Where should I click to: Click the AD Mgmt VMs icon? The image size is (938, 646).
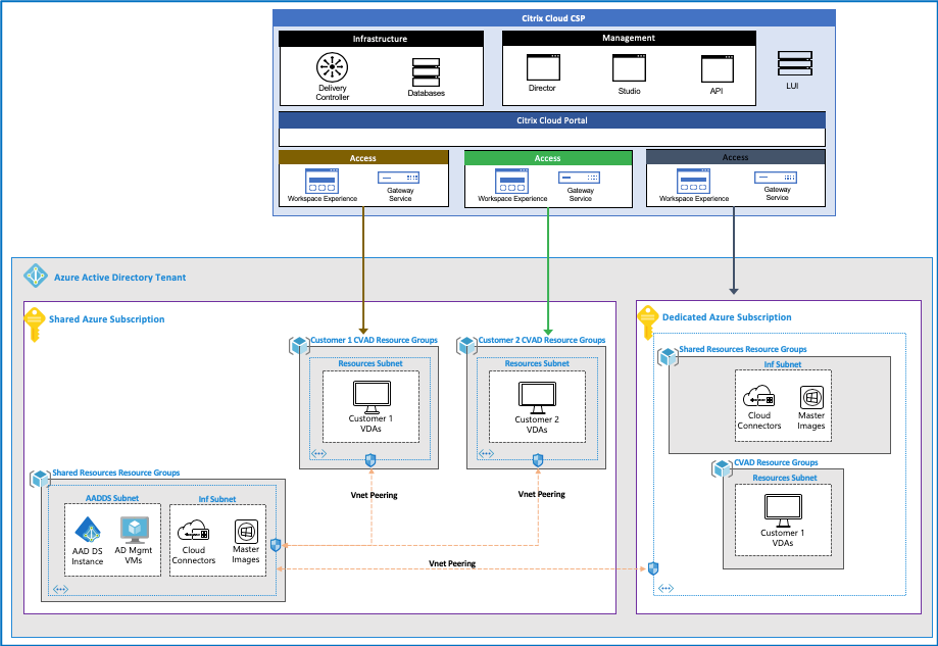(133, 530)
